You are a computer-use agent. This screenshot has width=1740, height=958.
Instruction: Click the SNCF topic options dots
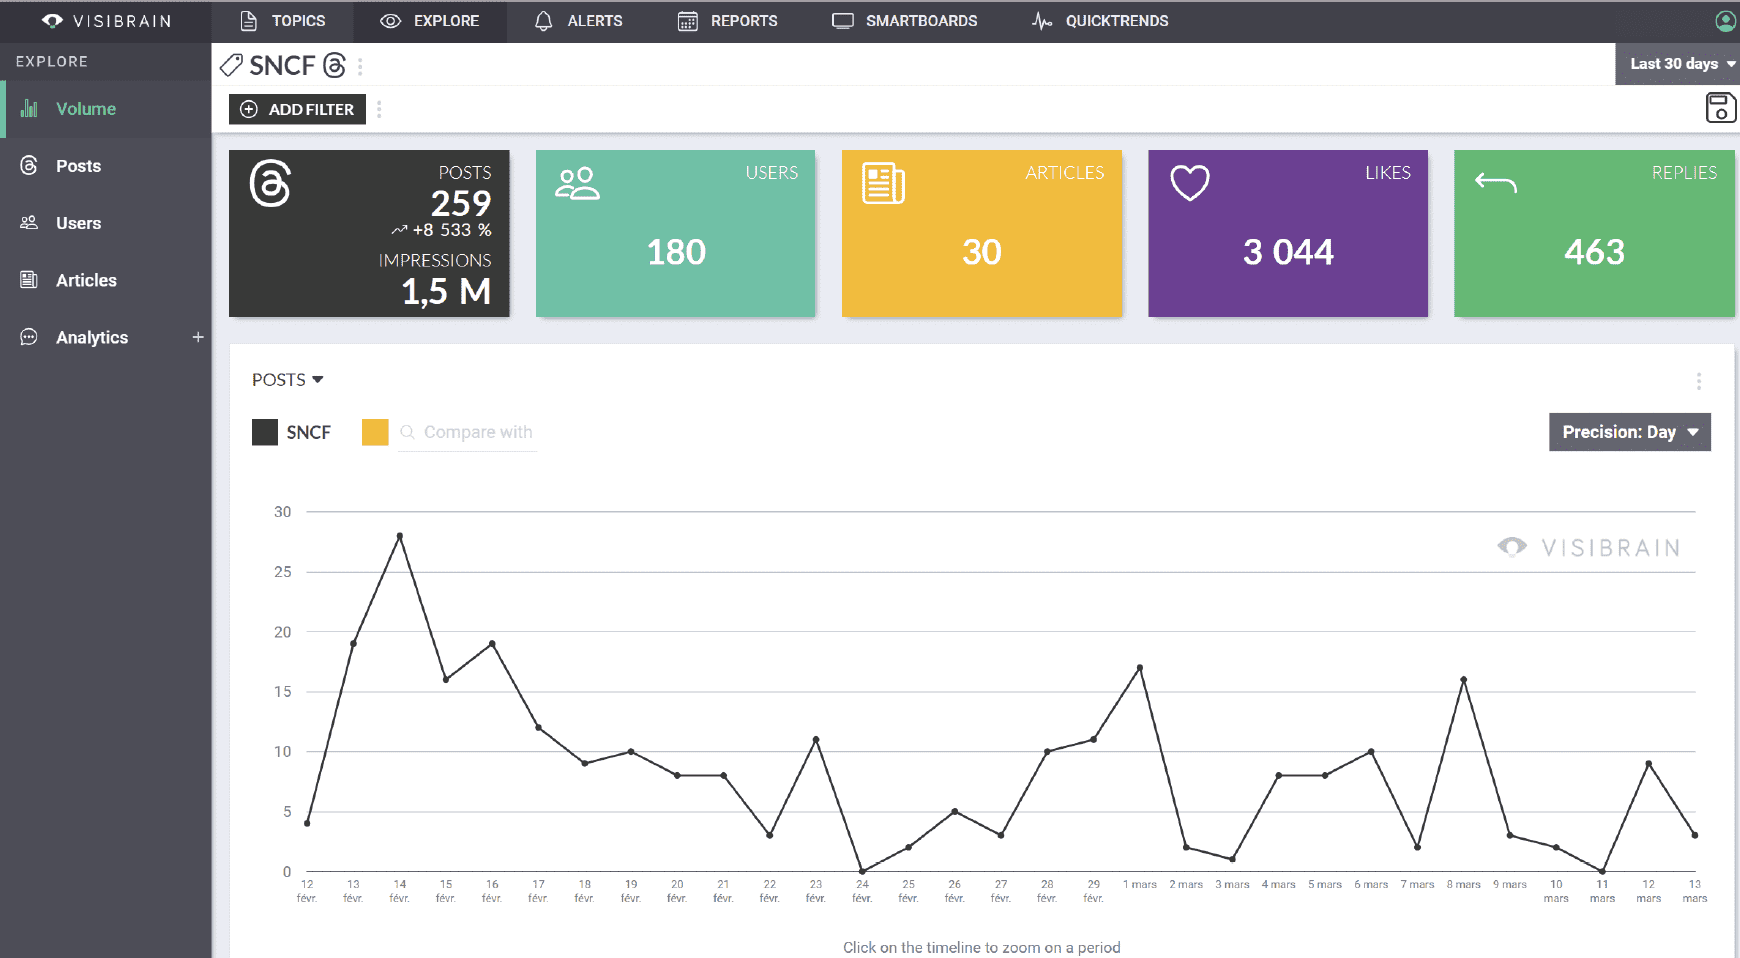[x=360, y=66]
